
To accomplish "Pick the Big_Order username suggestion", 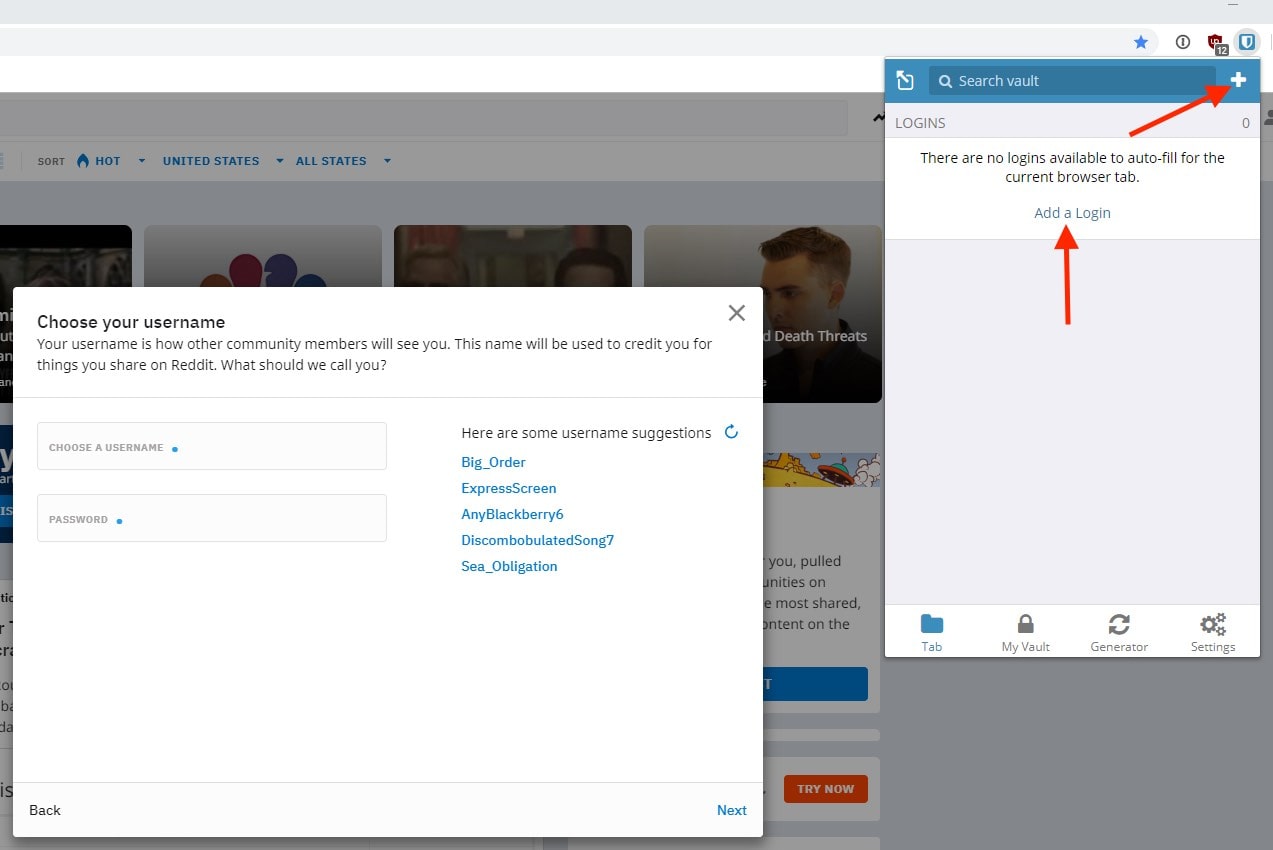I will pos(493,462).
